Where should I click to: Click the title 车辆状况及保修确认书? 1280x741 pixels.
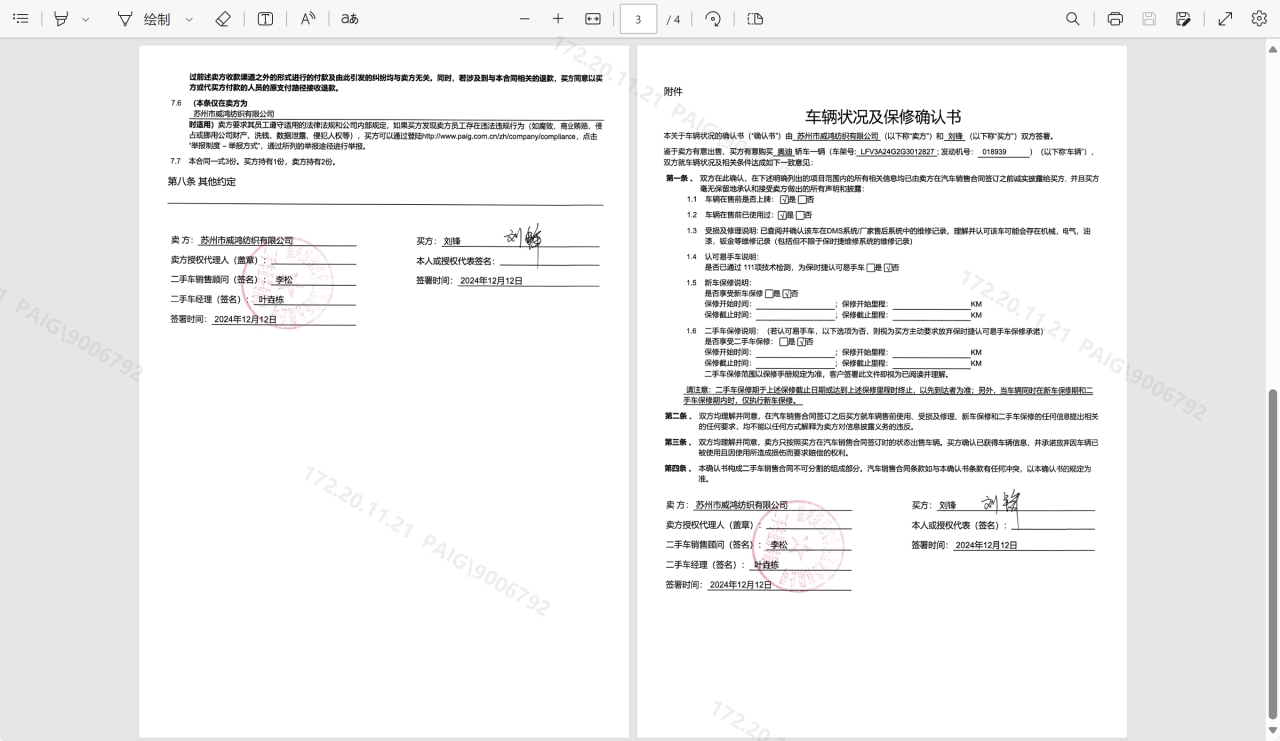pyautogui.click(x=884, y=117)
